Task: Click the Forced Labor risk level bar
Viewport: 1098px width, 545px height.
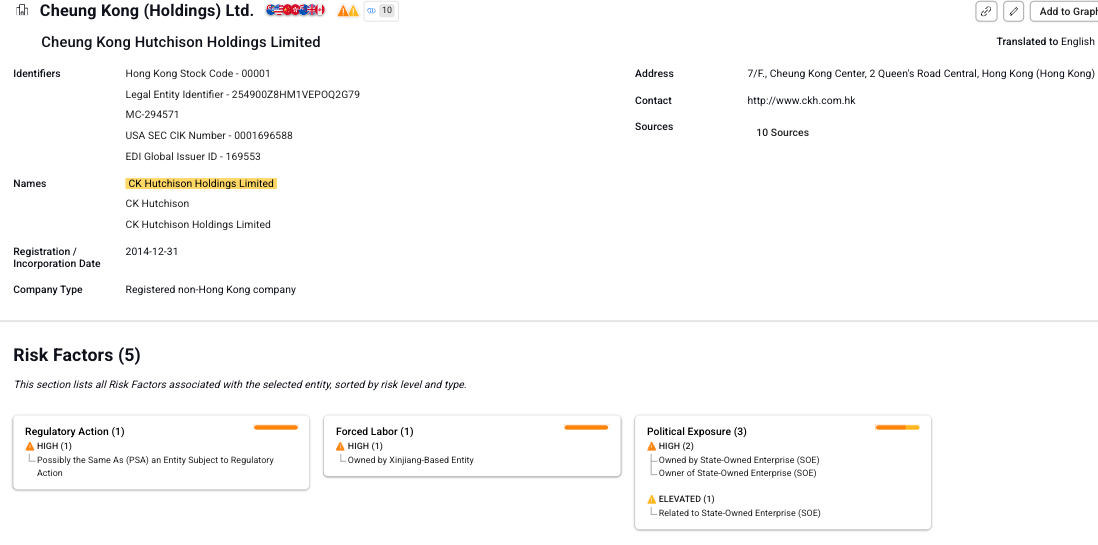Action: click(x=587, y=427)
